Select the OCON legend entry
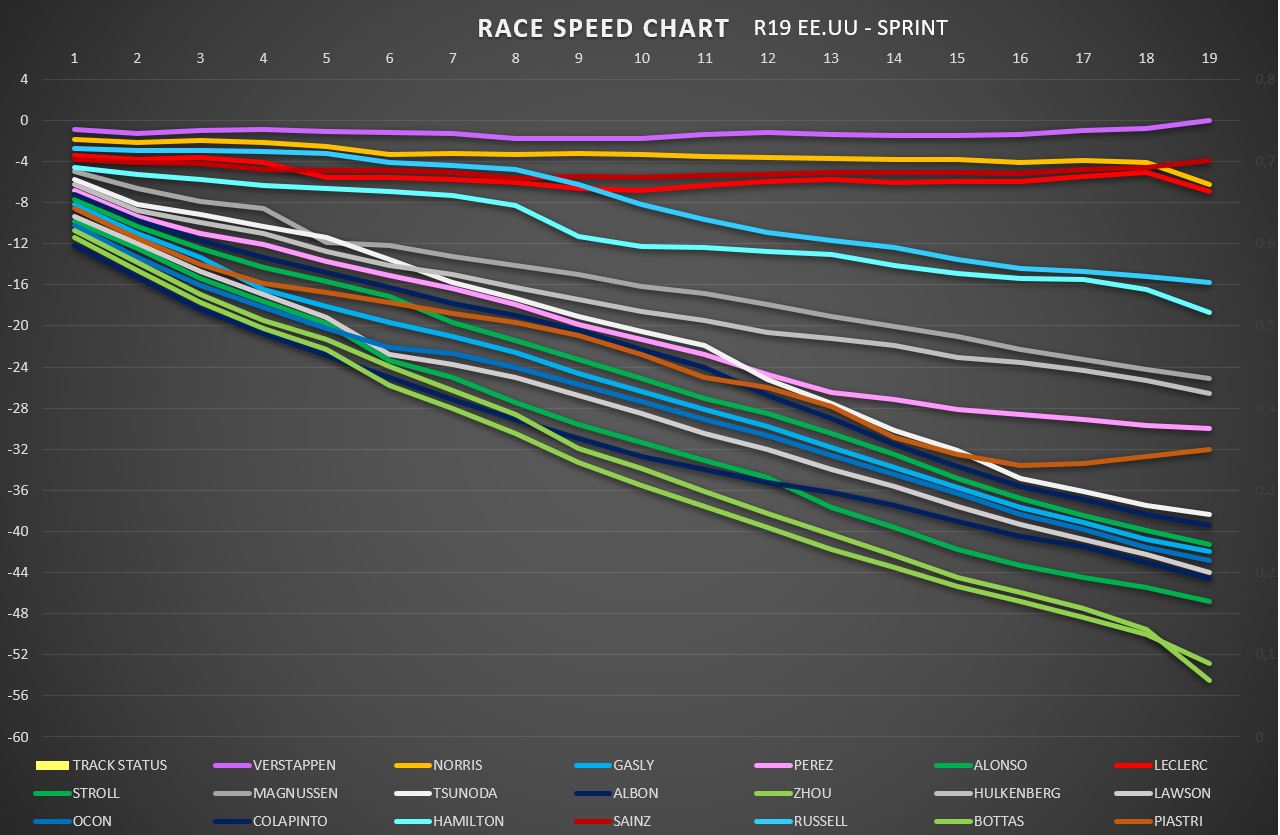The height and width of the screenshot is (835, 1280). (73, 821)
